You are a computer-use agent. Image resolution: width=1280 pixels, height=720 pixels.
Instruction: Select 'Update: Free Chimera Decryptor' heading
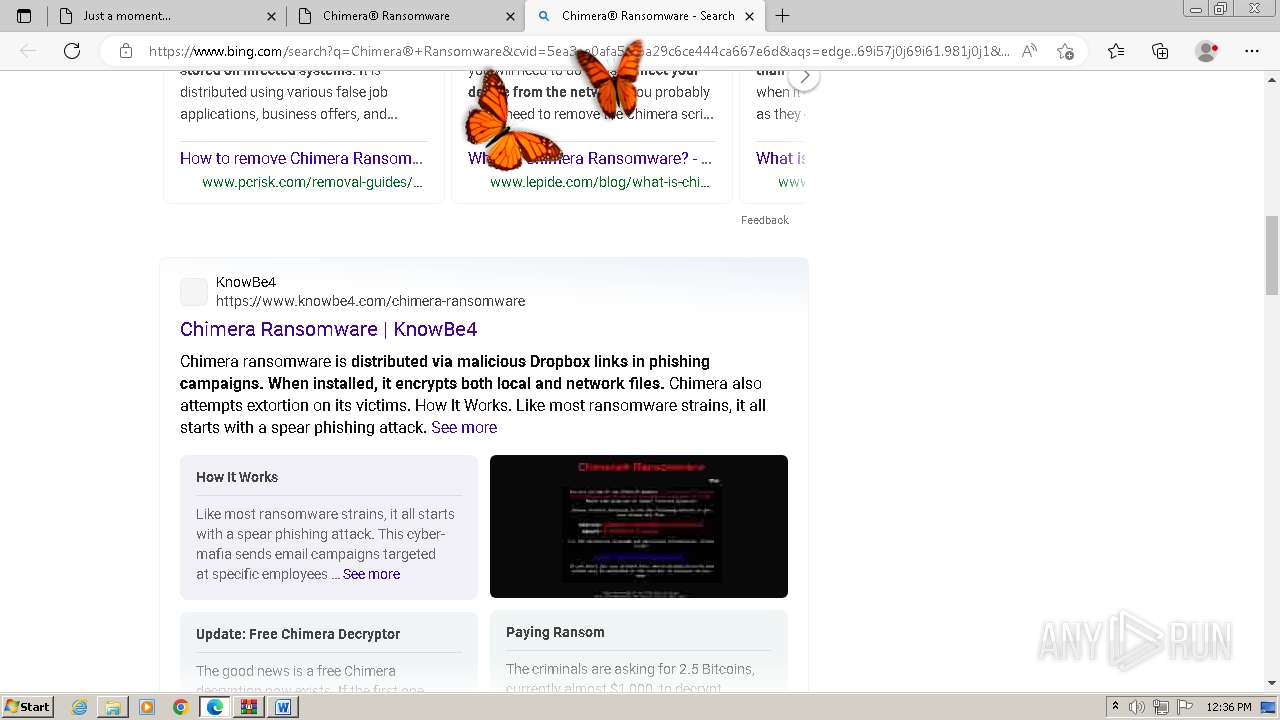(298, 634)
